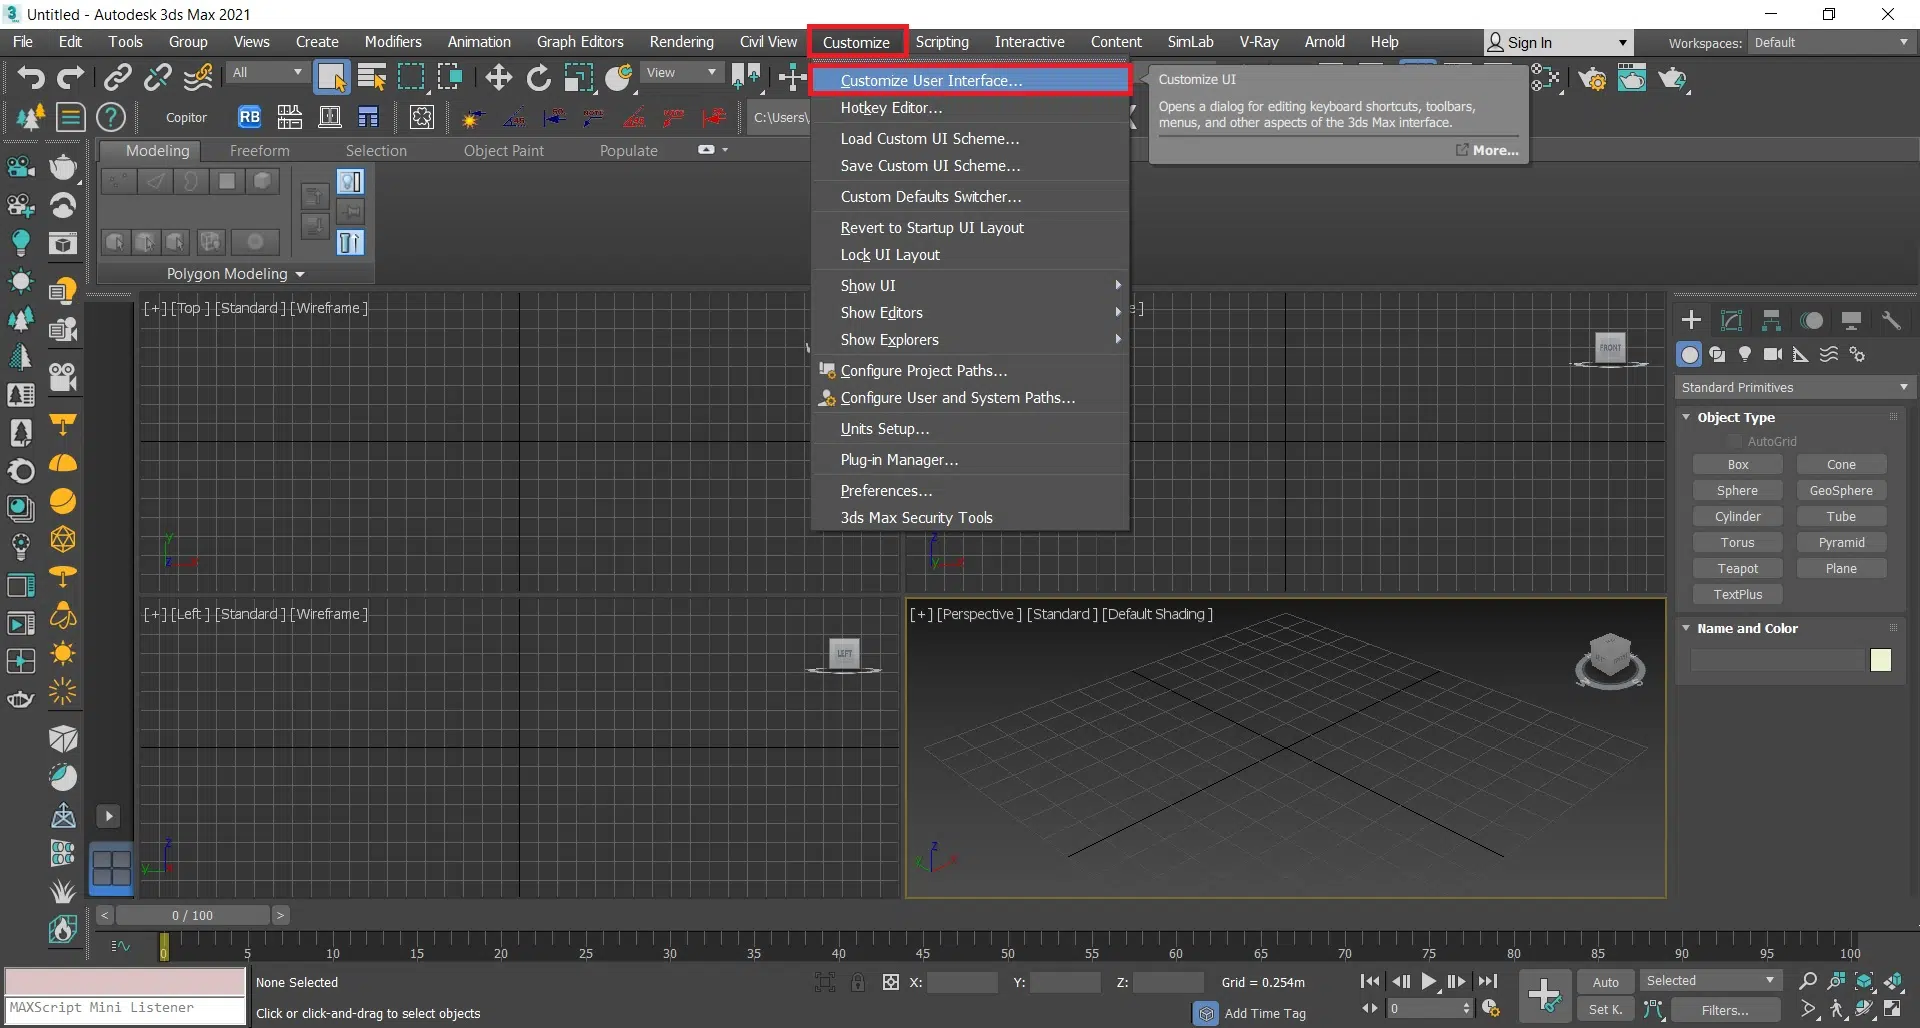
Task: Select the Lights category icon
Action: click(1745, 354)
